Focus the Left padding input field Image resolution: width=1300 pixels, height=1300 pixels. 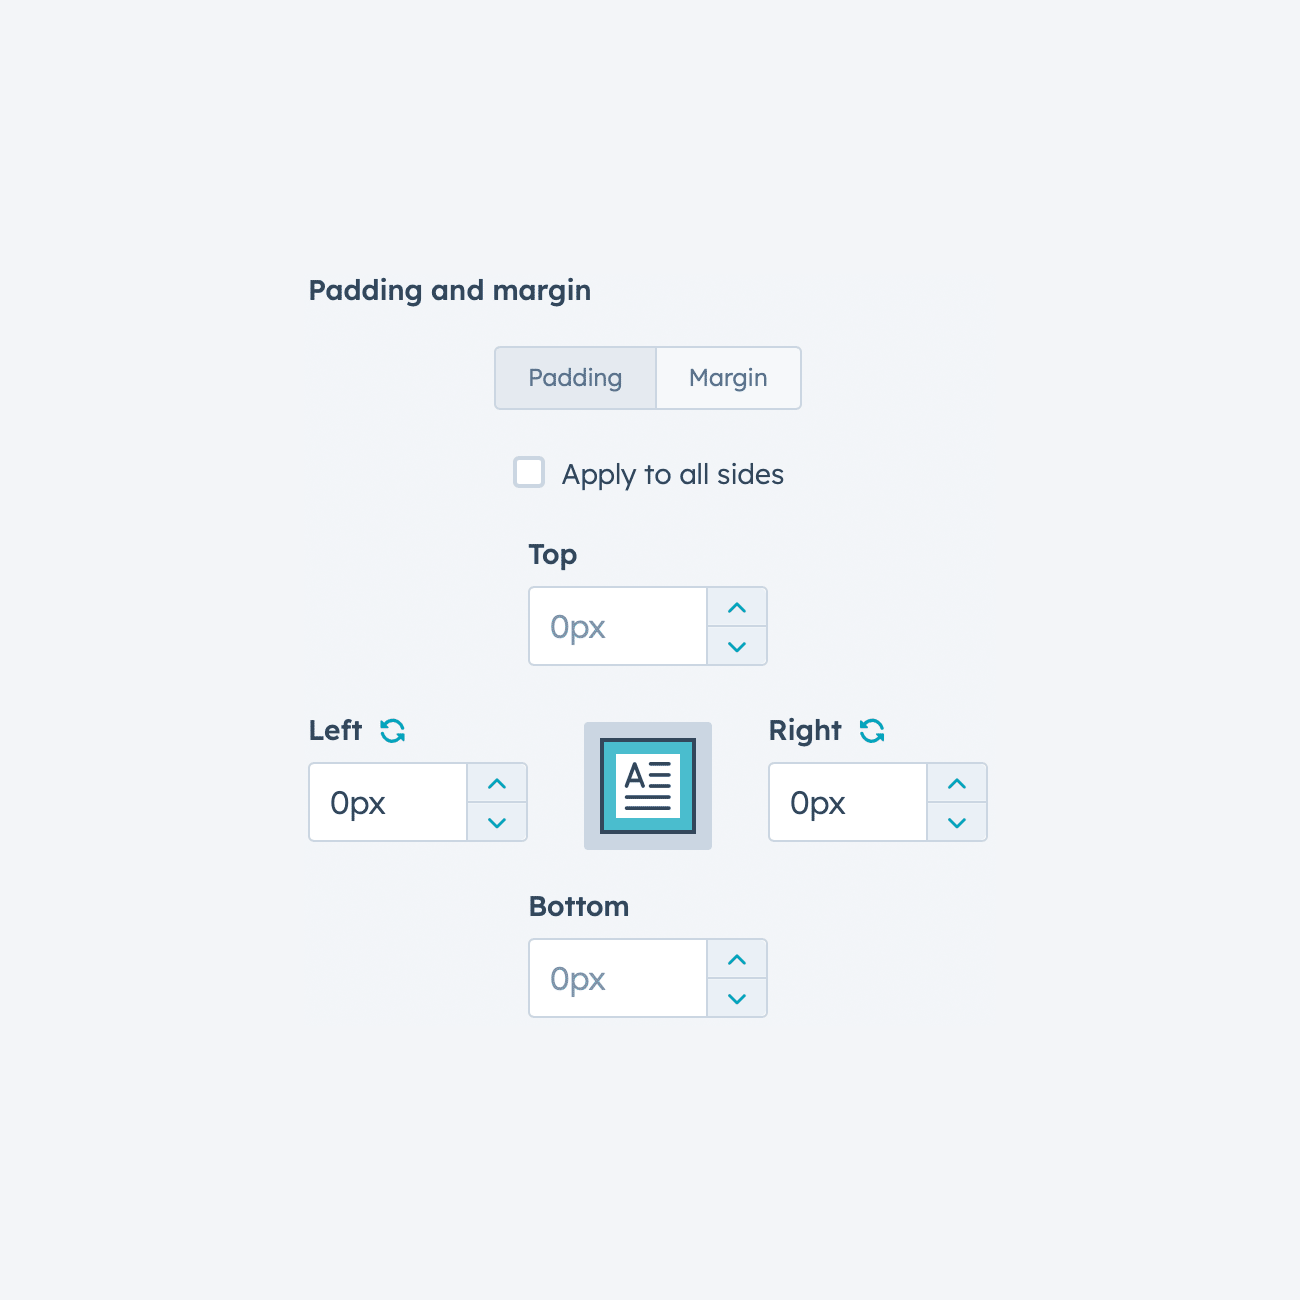tap(388, 802)
